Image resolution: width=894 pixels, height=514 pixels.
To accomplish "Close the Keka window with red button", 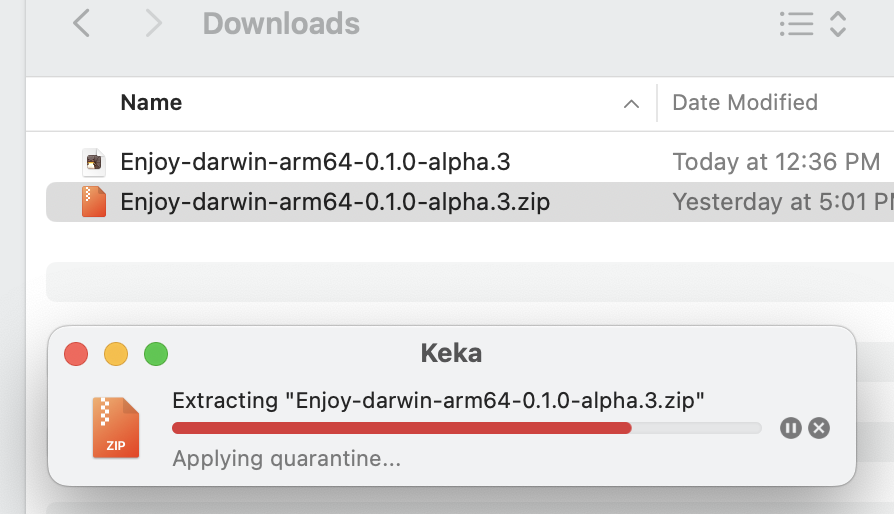I will pos(76,354).
